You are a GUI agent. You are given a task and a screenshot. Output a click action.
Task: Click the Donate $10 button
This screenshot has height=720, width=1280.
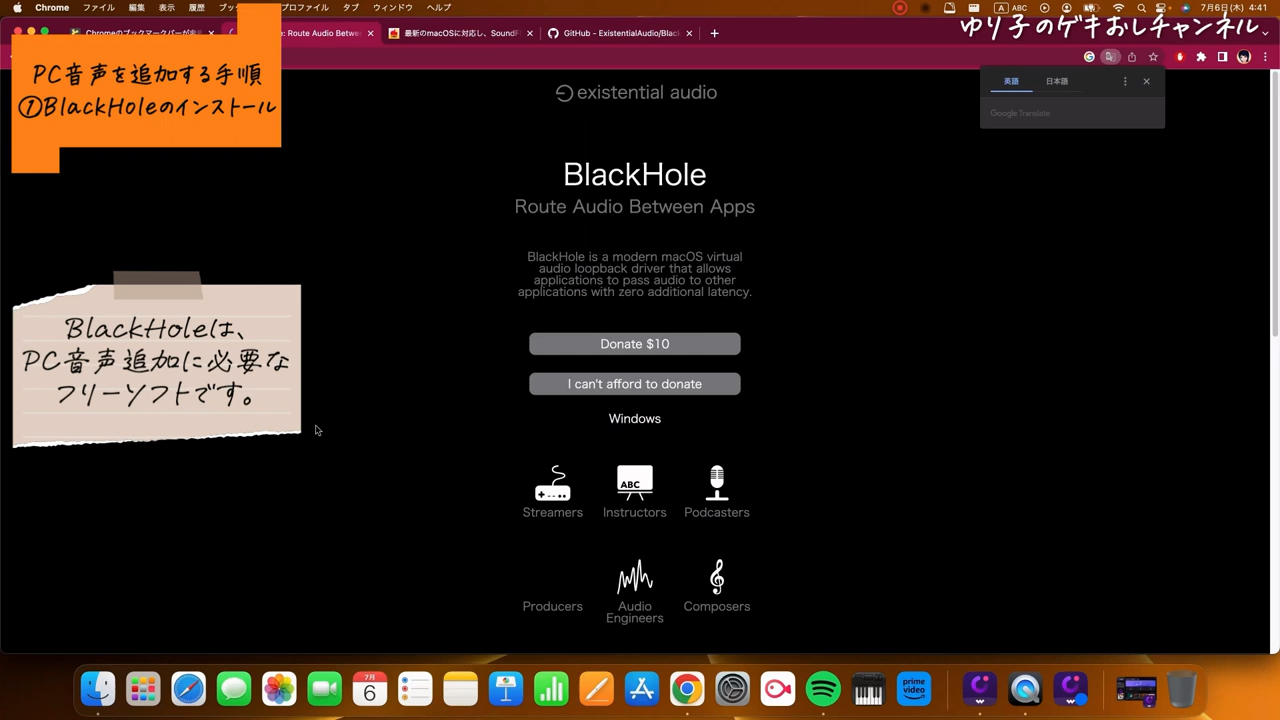pos(634,344)
